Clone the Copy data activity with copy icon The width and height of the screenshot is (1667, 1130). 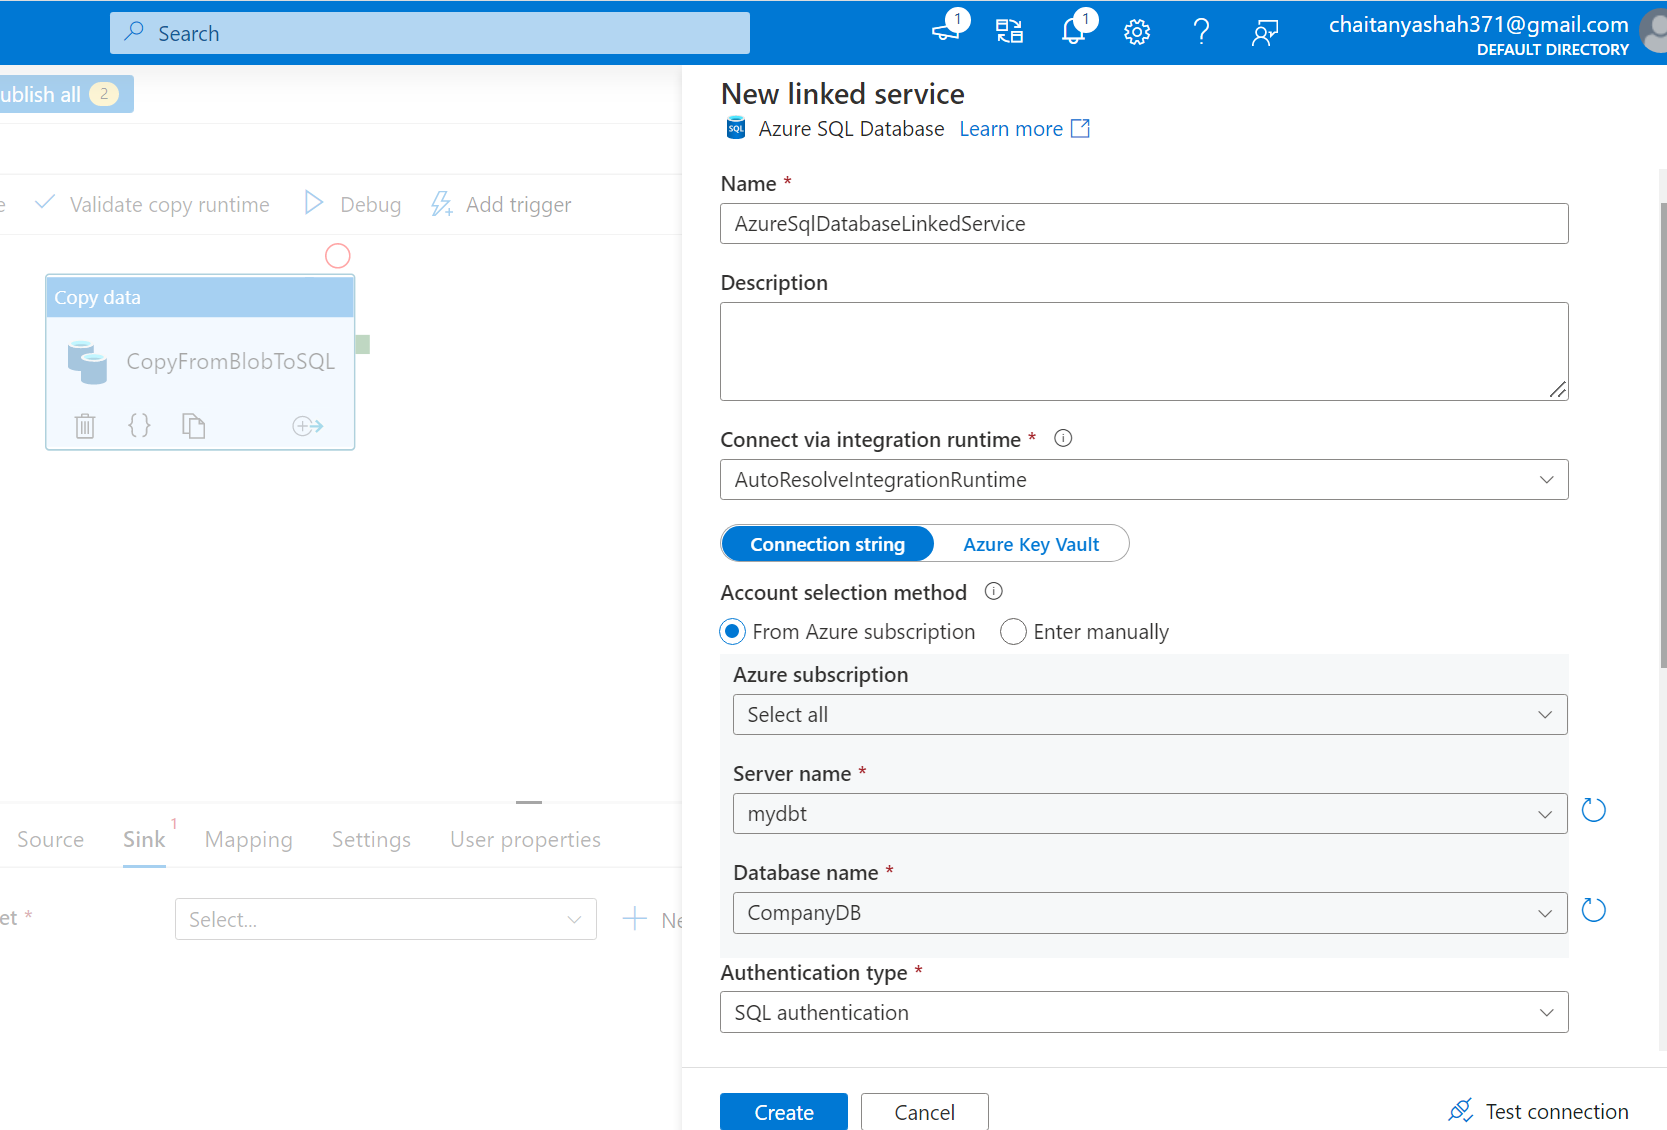click(193, 425)
